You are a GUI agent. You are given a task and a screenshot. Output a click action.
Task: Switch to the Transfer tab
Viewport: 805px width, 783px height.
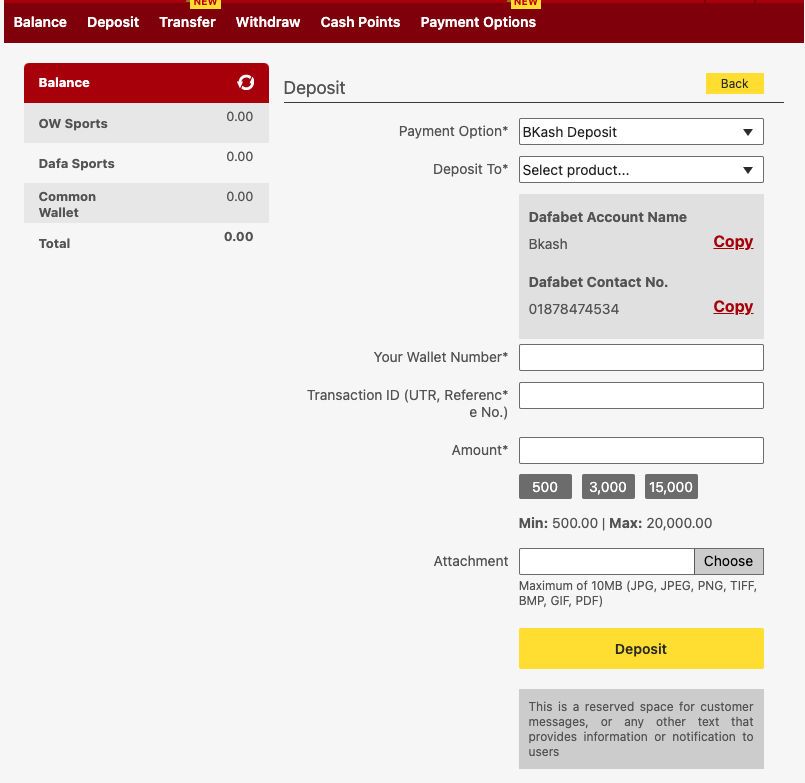187,22
